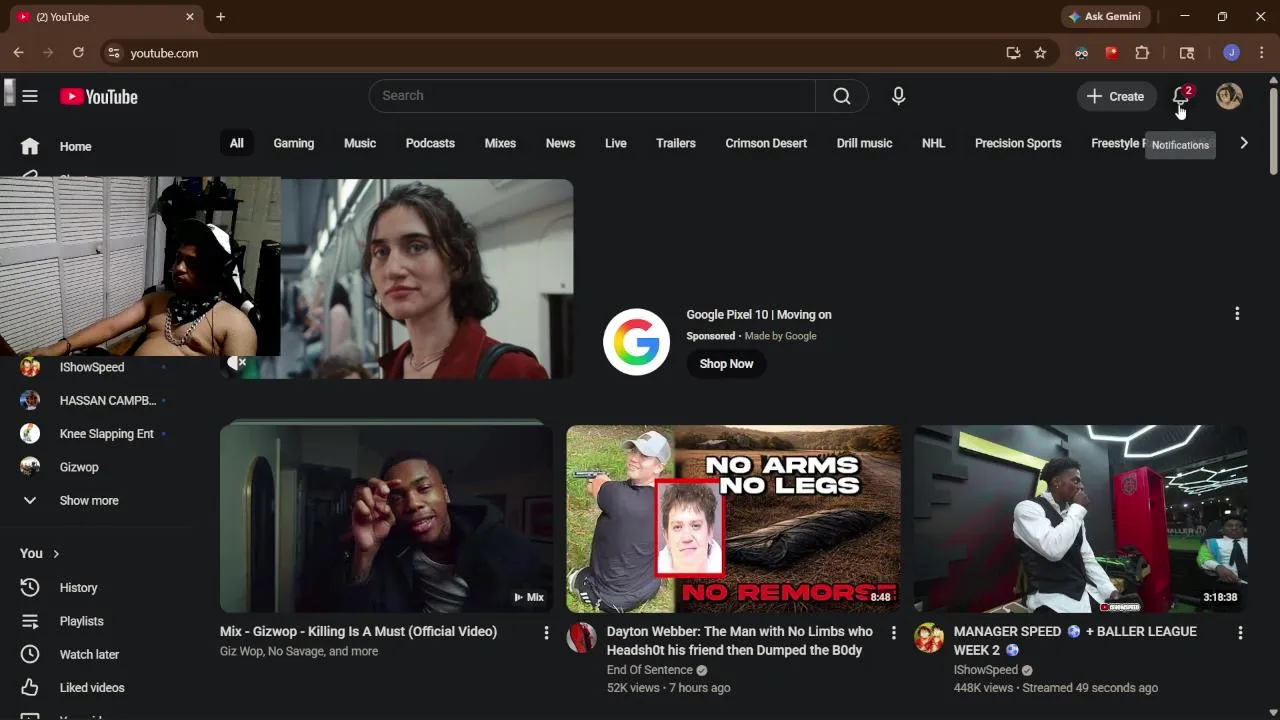
Task: Open the NO ARMS NO LEGS thumbnail
Action: tap(733, 518)
